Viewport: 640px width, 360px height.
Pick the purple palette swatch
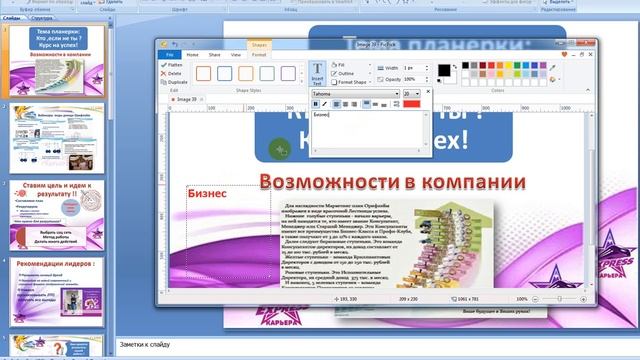click(543, 65)
